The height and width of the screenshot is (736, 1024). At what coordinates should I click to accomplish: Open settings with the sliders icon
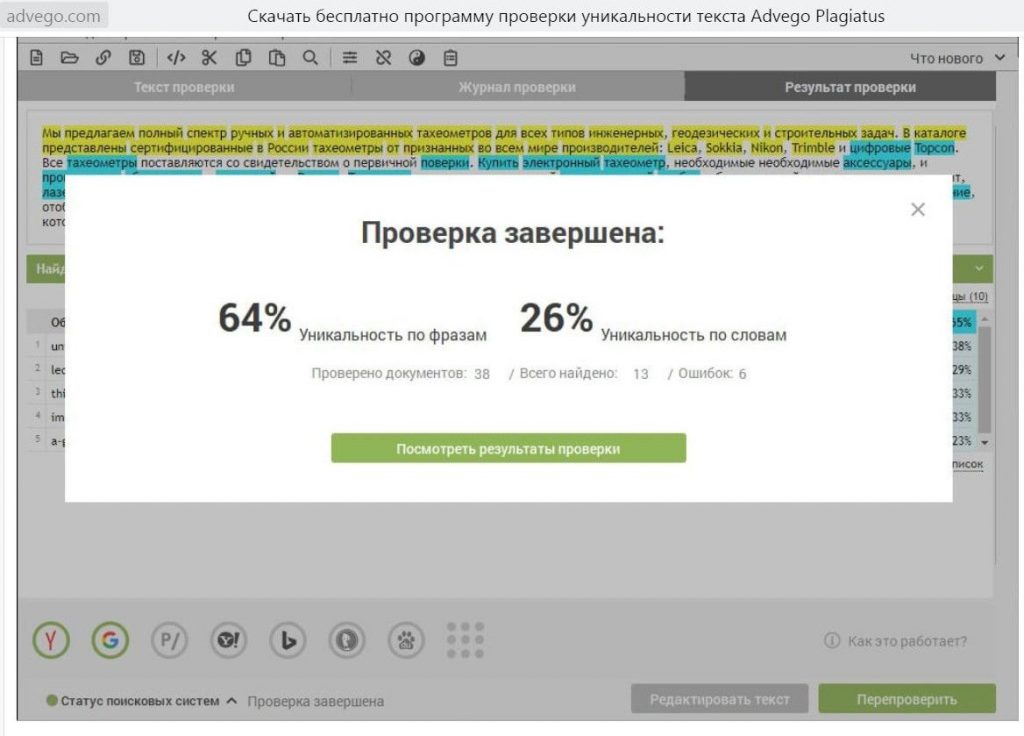tap(350, 57)
